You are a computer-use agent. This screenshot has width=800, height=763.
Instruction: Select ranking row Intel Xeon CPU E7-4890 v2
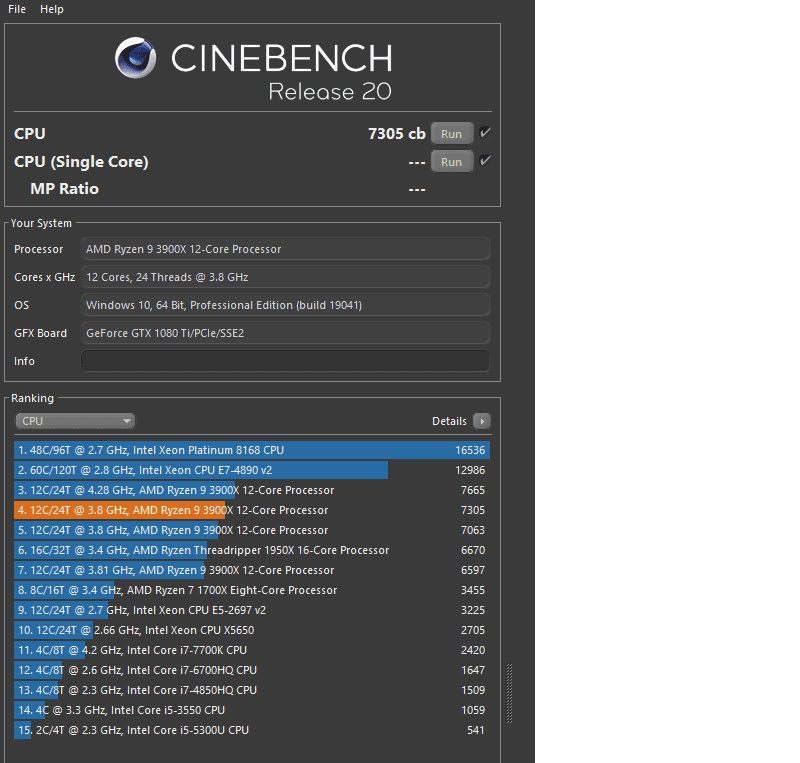click(252, 470)
